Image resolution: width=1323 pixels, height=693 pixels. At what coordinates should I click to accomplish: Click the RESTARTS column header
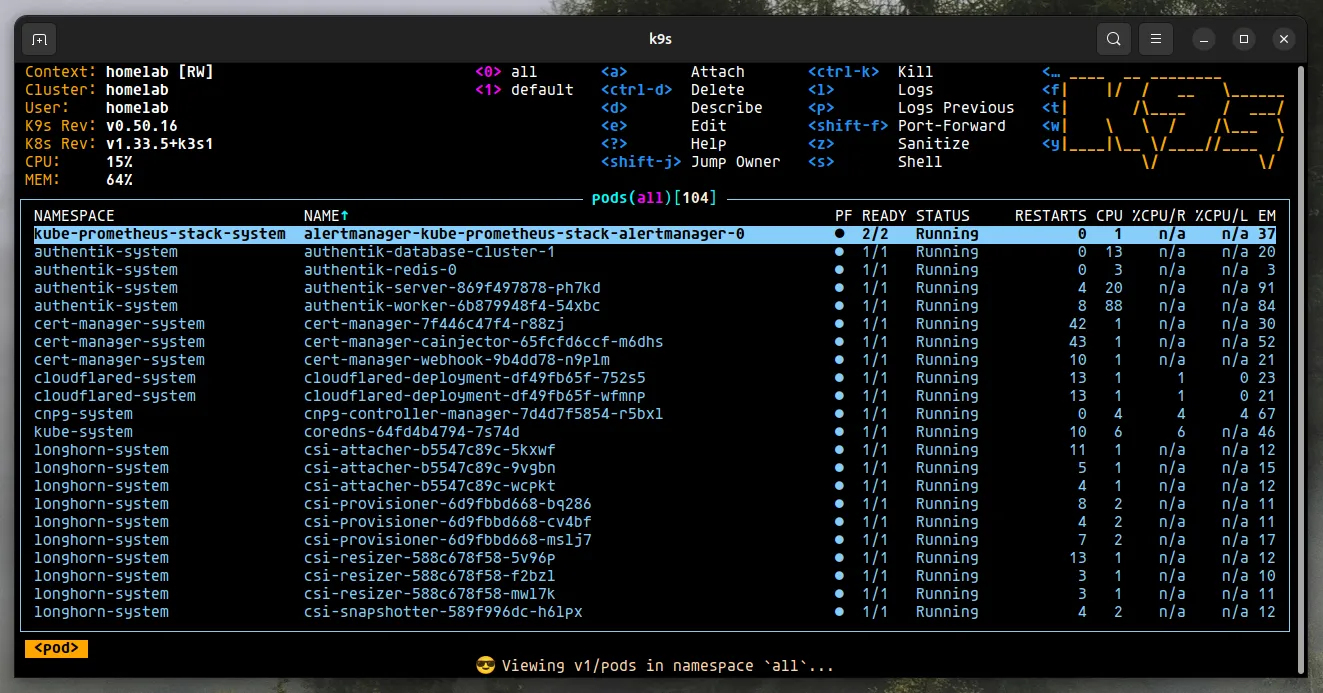pyautogui.click(x=1050, y=216)
